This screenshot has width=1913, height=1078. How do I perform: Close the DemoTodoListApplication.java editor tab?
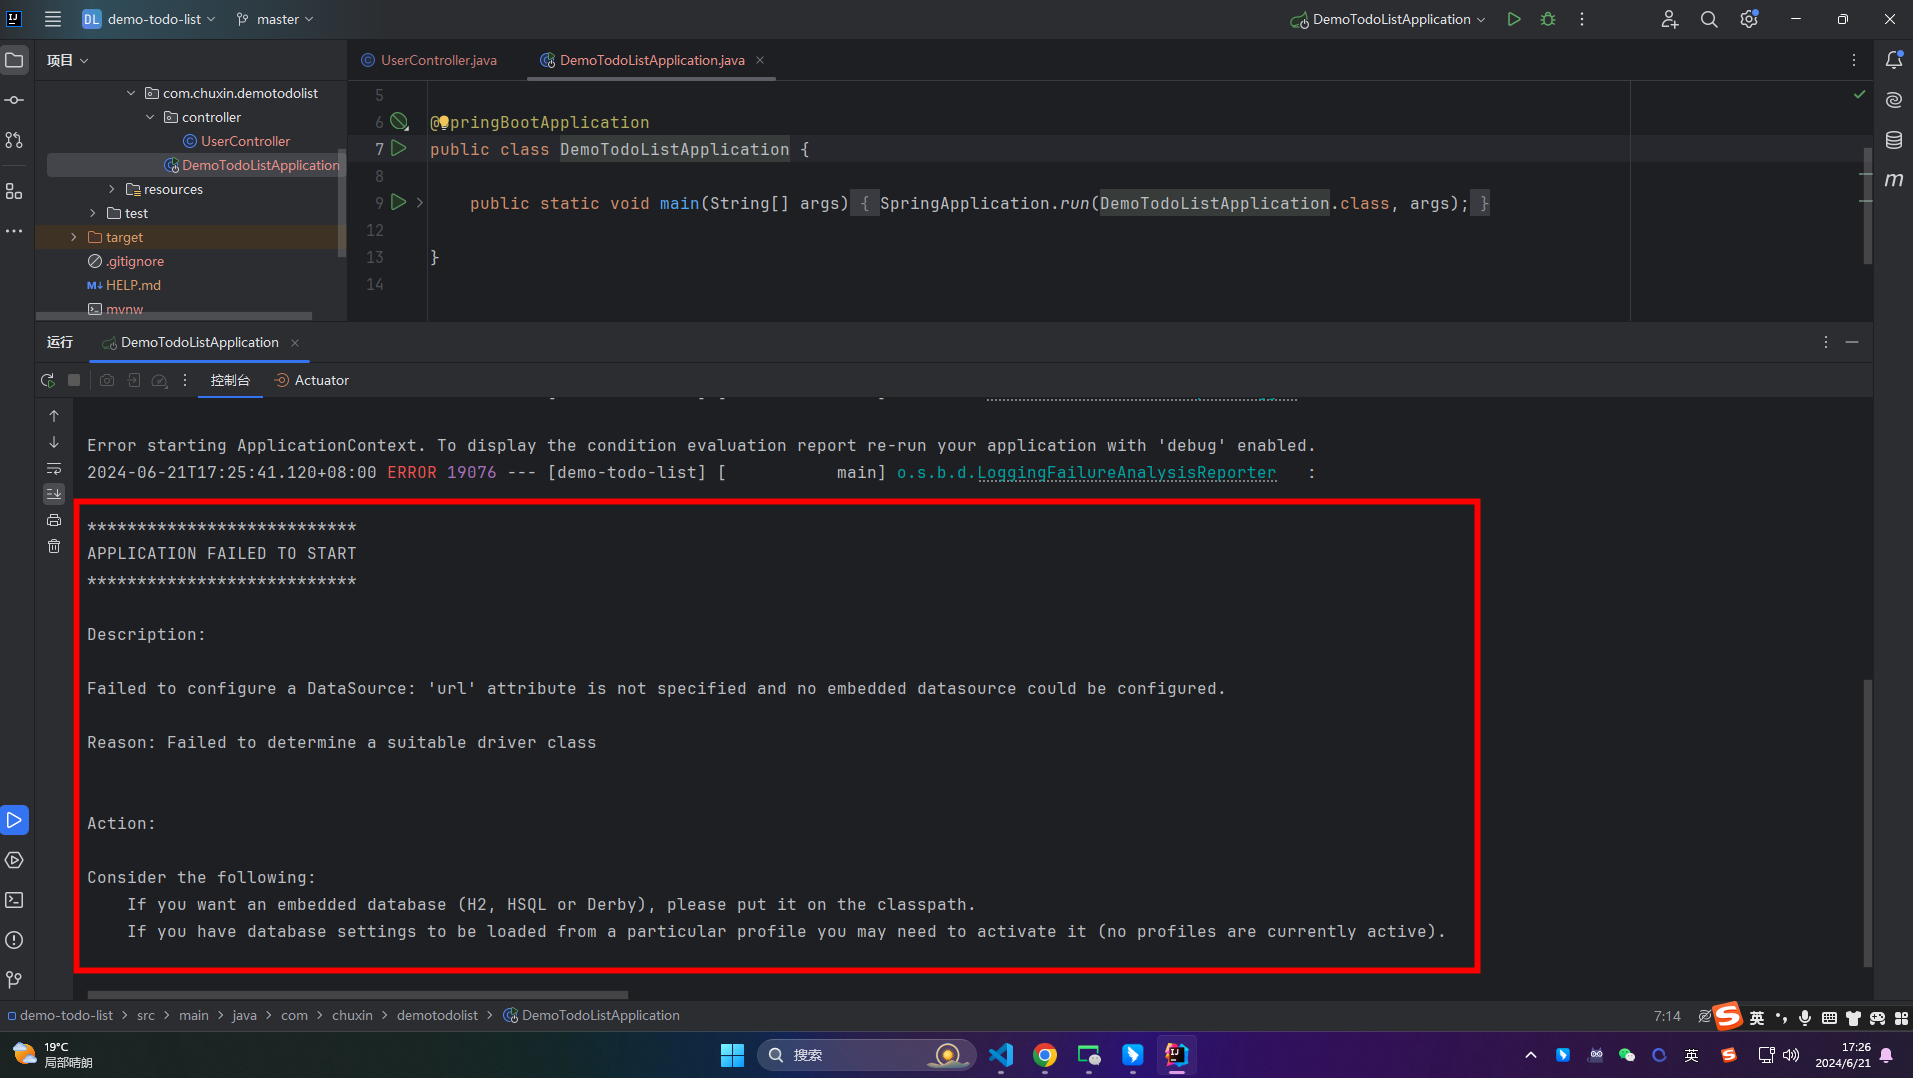point(760,60)
